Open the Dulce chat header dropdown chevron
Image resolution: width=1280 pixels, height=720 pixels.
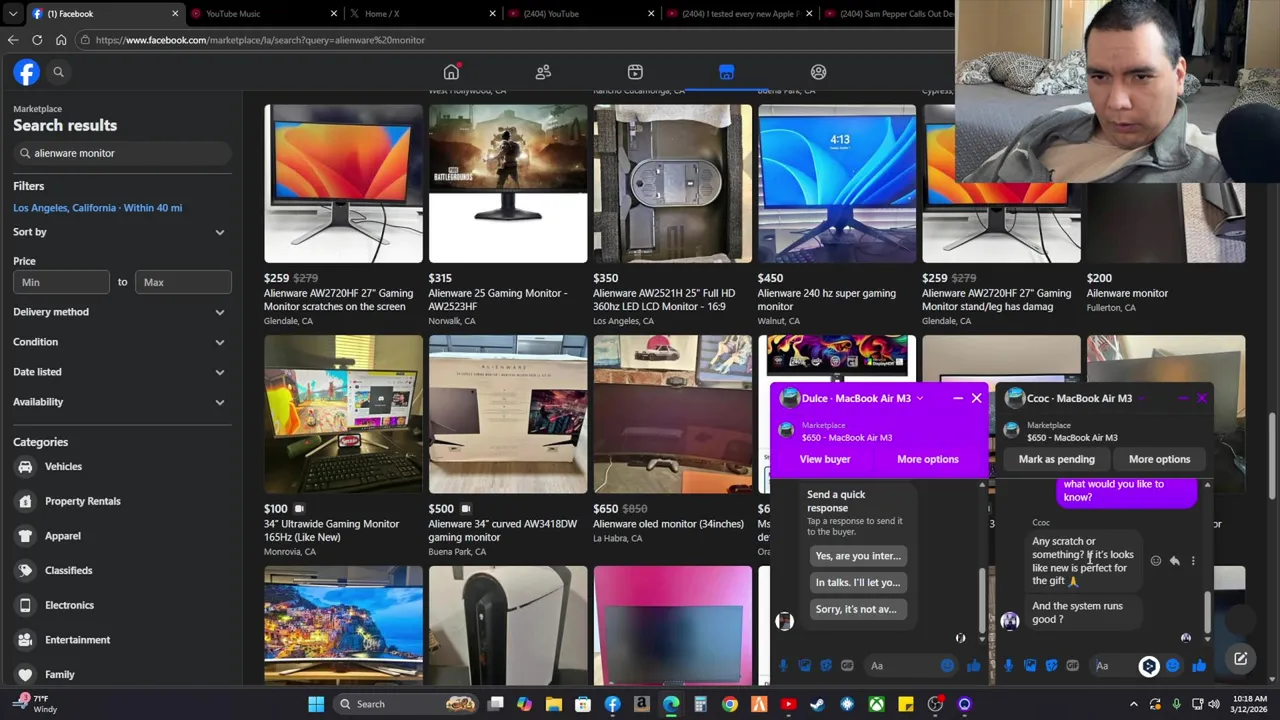(919, 398)
